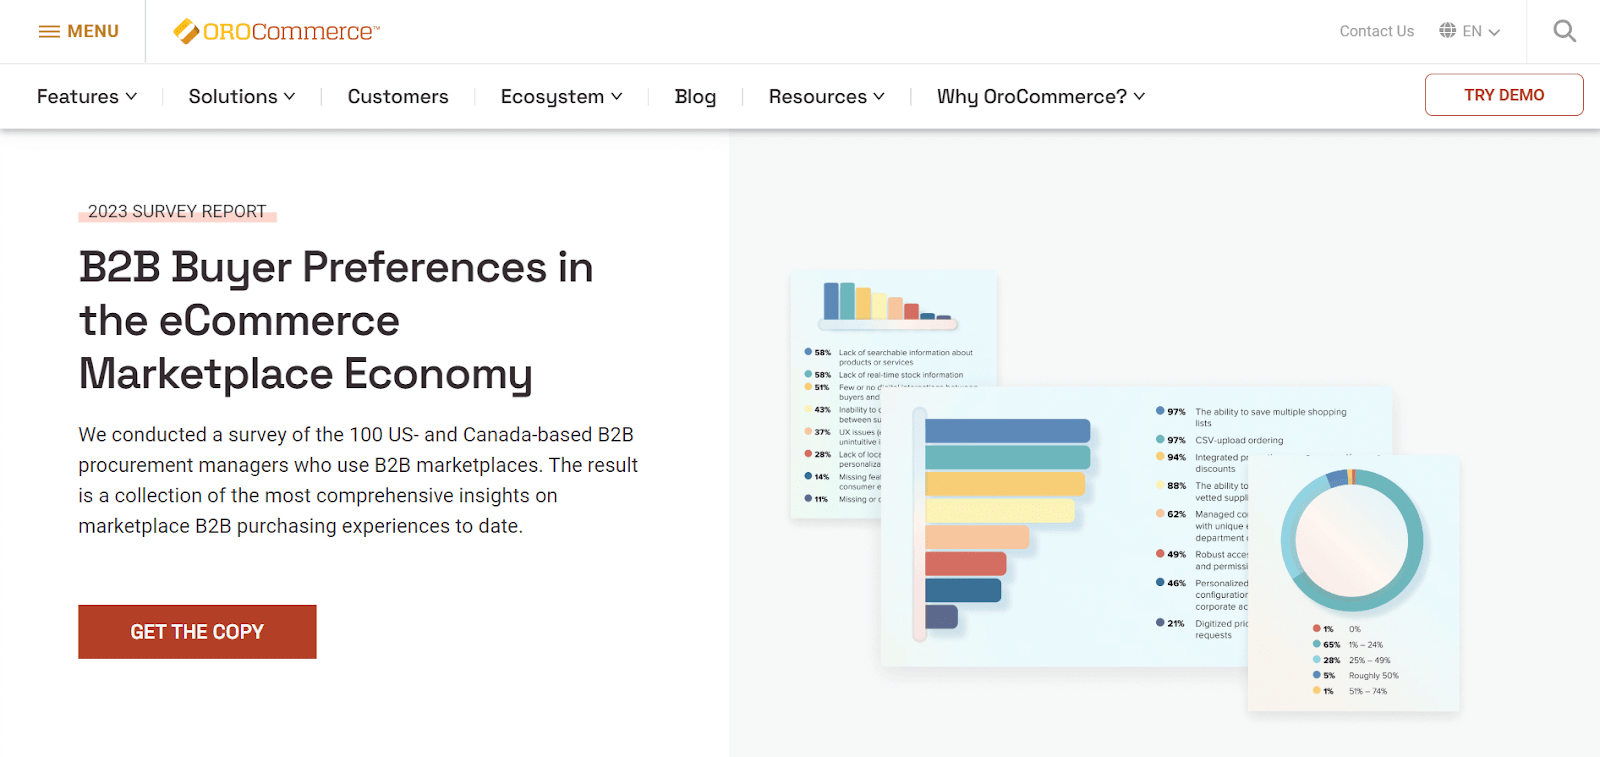Viewport: 1600px width, 757px height.
Task: Open the Solutions menu
Action: 242,96
